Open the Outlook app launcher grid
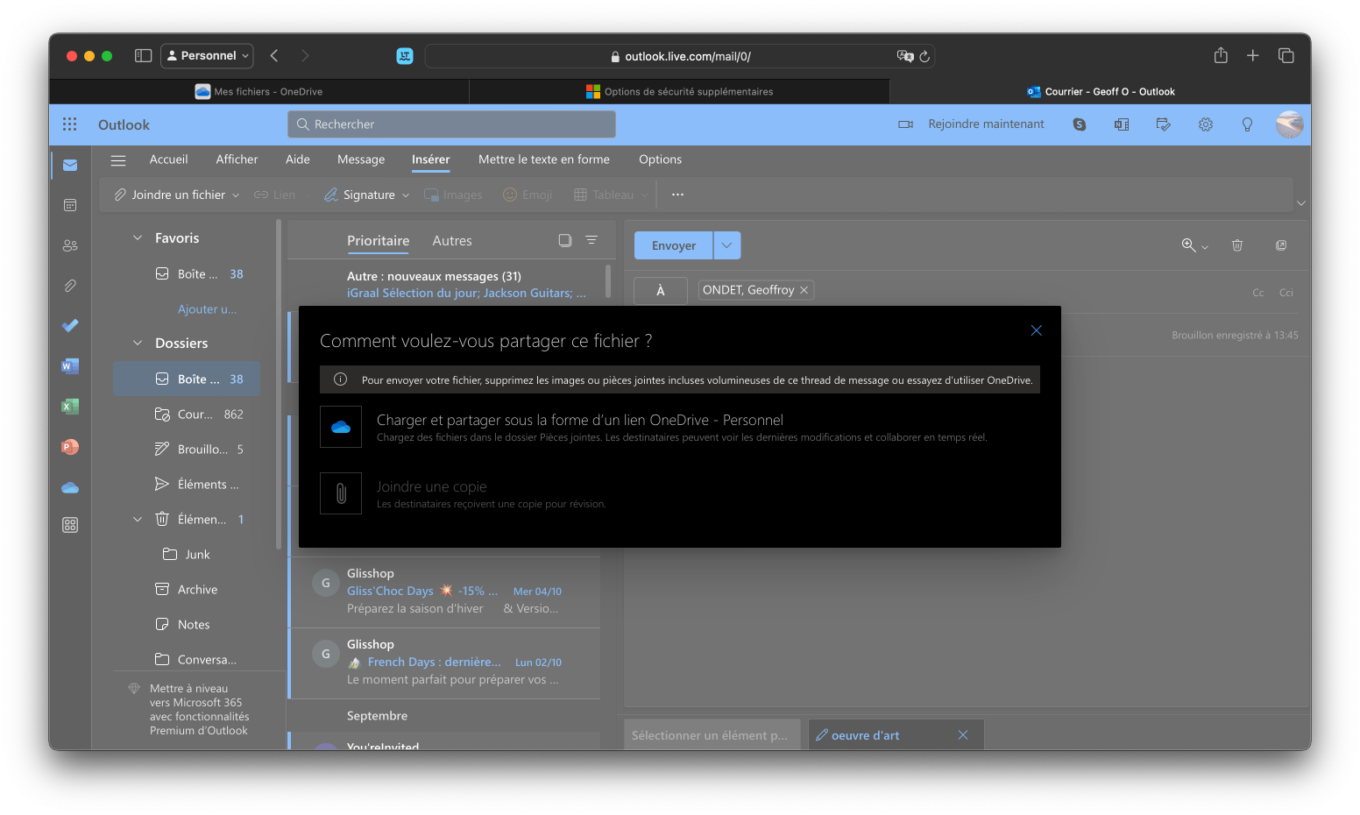Image resolution: width=1360 pixels, height=815 pixels. (x=70, y=124)
